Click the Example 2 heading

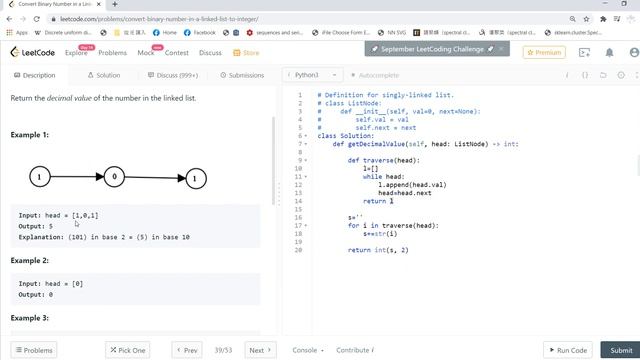pos(29,260)
